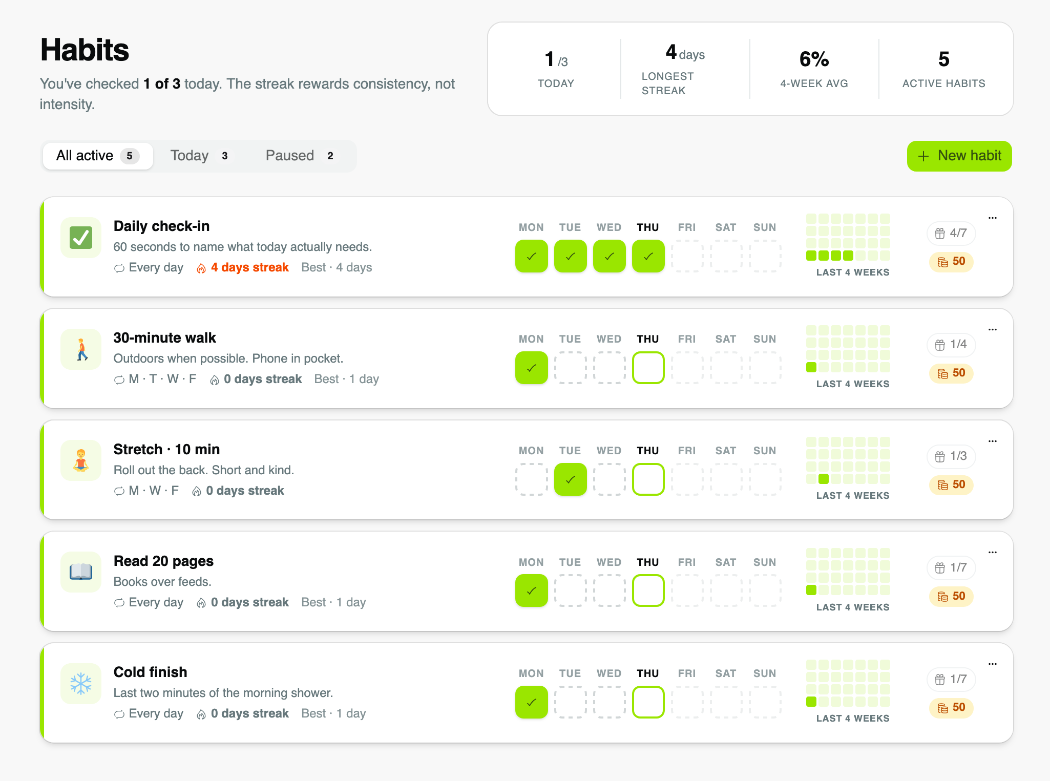
Task: Click the 'Books over feeds.' description
Action: tap(162, 582)
